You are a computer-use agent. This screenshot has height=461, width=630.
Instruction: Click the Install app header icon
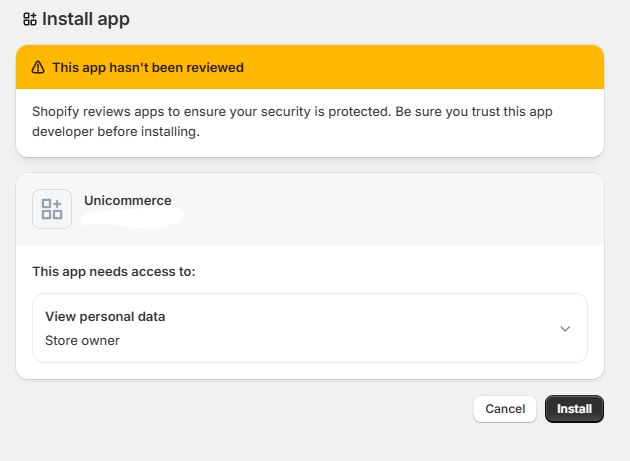click(x=29, y=19)
